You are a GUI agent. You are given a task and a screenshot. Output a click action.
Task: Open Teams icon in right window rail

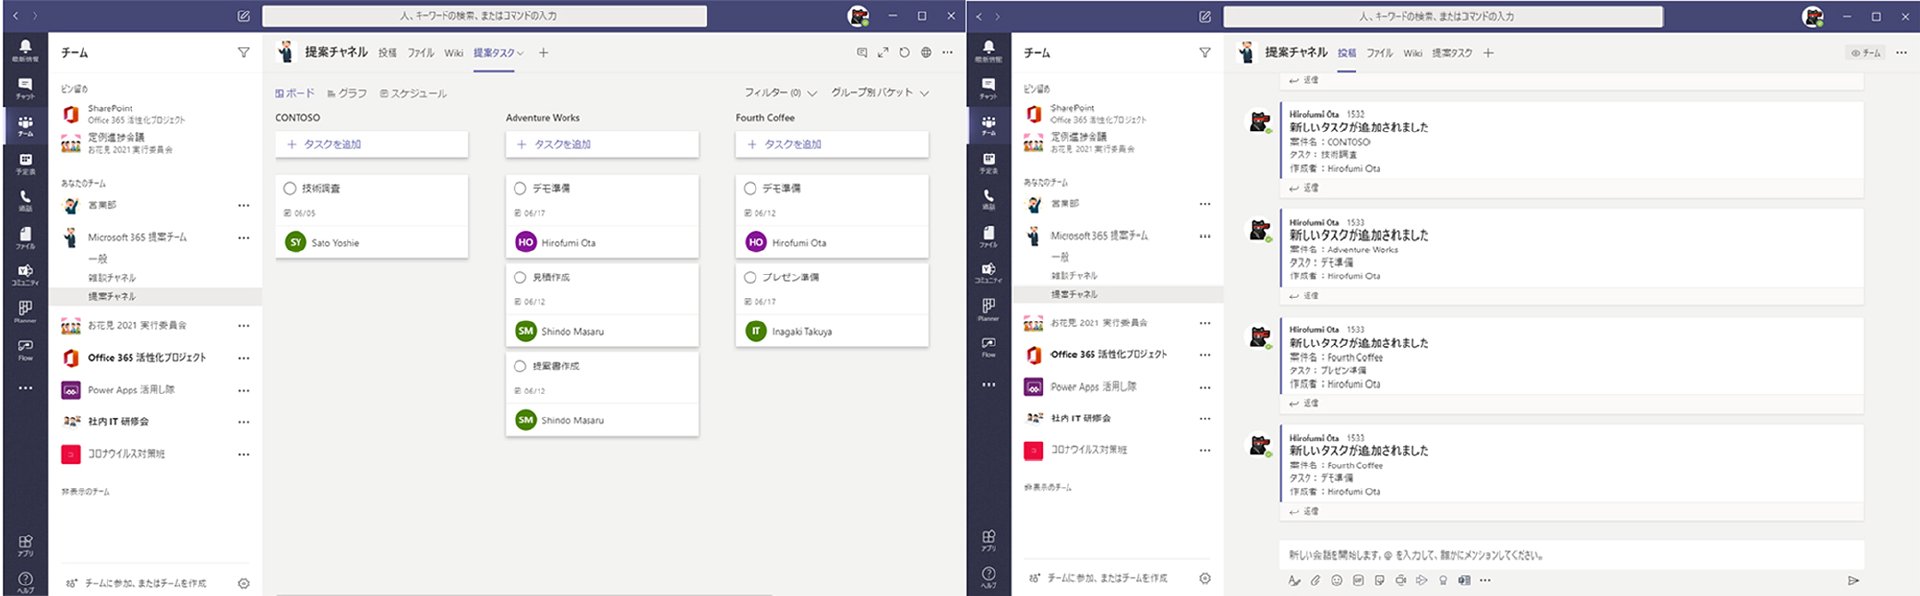(x=988, y=125)
